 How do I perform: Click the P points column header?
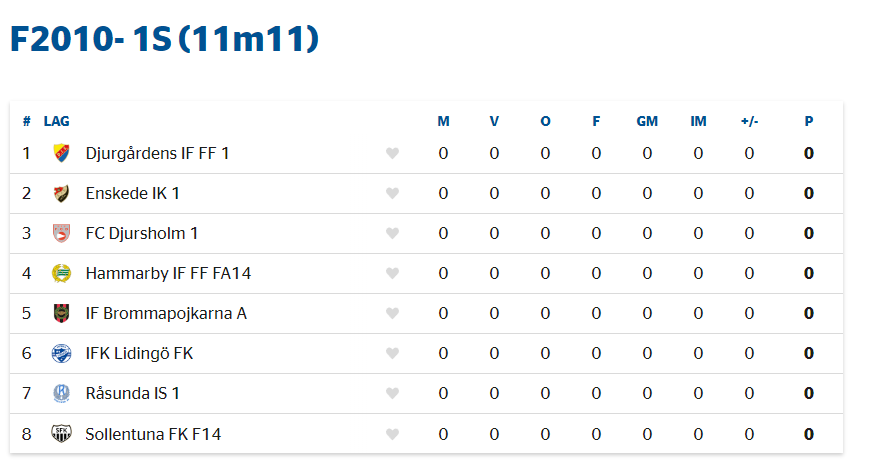(x=808, y=121)
